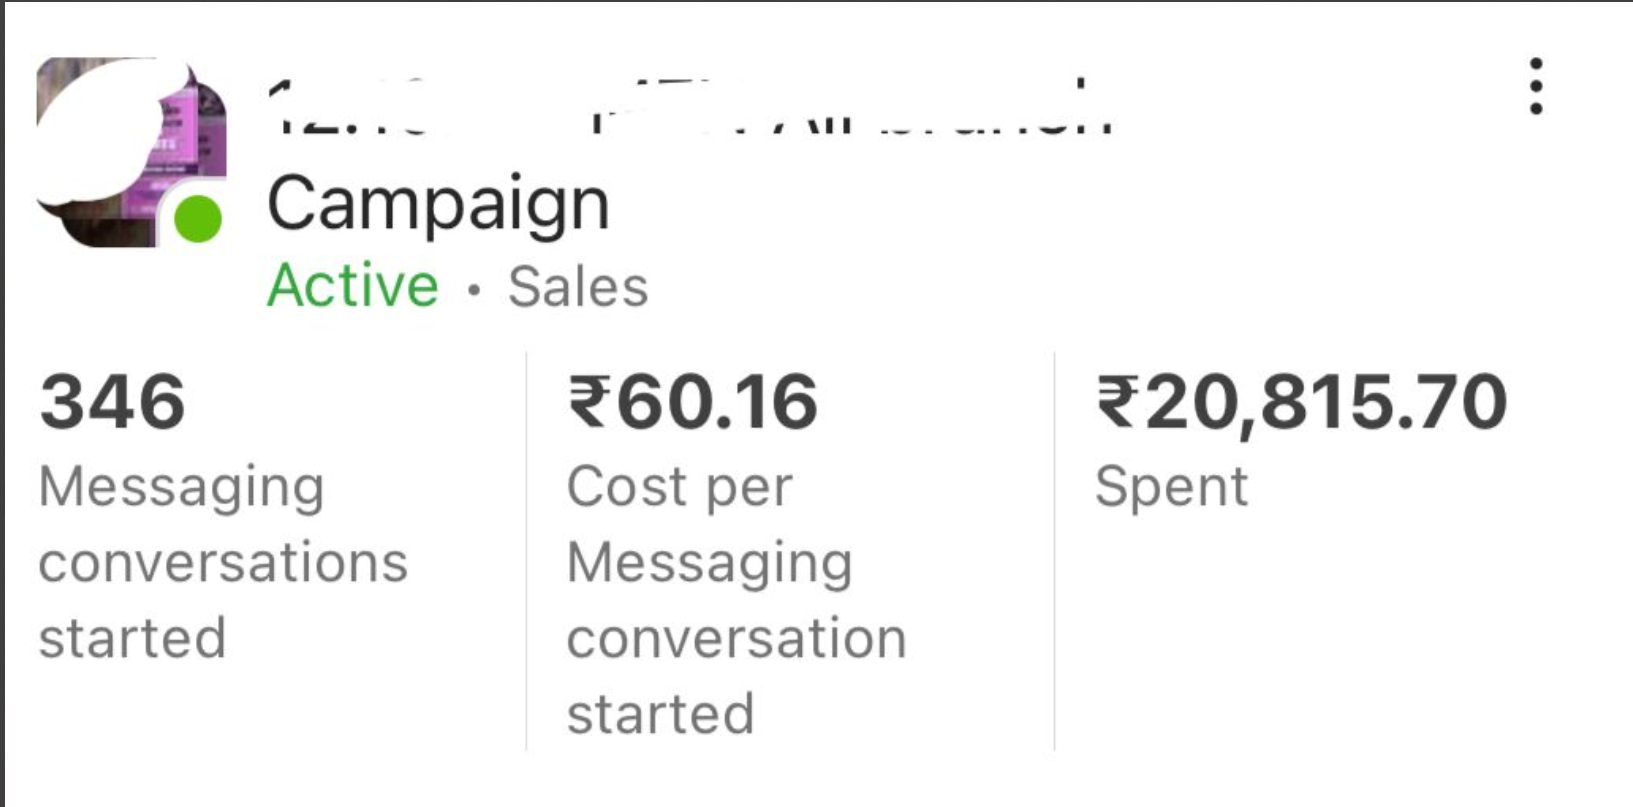The width and height of the screenshot is (1633, 807).
Task: Click the "Sales" objective label
Action: (578, 287)
